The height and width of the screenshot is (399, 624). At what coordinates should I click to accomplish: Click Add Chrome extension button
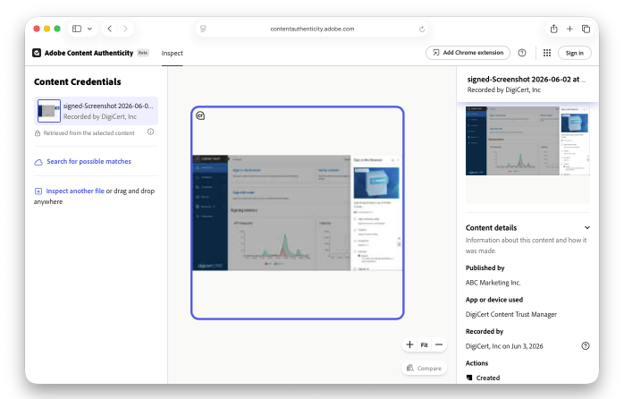[x=468, y=53]
